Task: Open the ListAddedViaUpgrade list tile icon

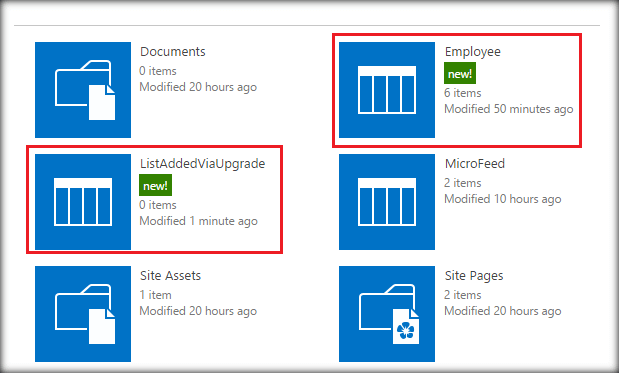Action: pyautogui.click(x=83, y=202)
